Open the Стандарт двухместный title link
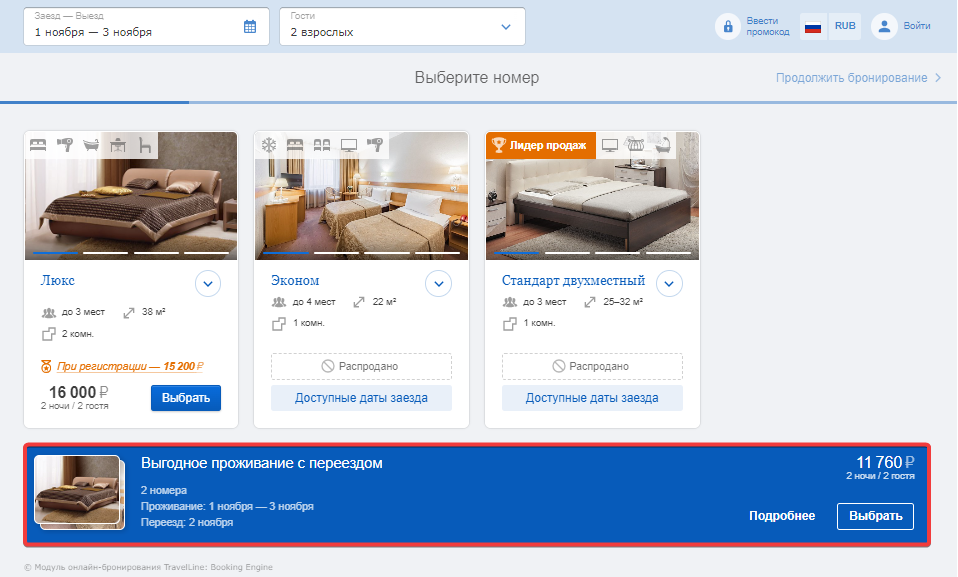 pyautogui.click(x=573, y=281)
